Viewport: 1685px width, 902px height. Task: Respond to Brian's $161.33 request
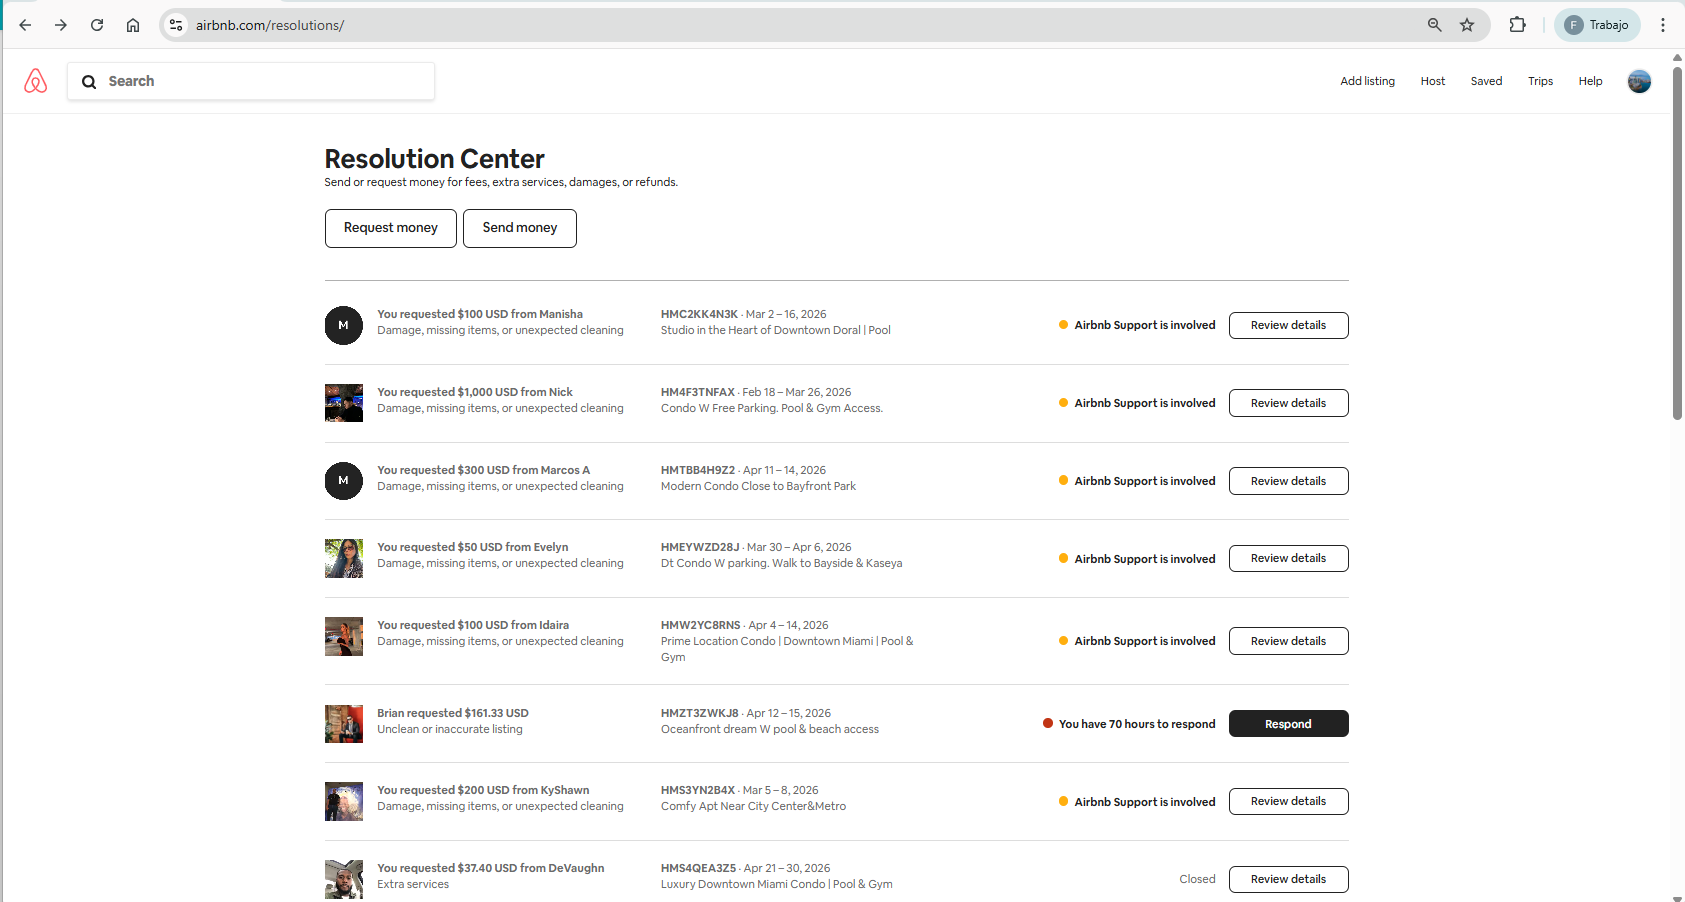click(x=1288, y=724)
